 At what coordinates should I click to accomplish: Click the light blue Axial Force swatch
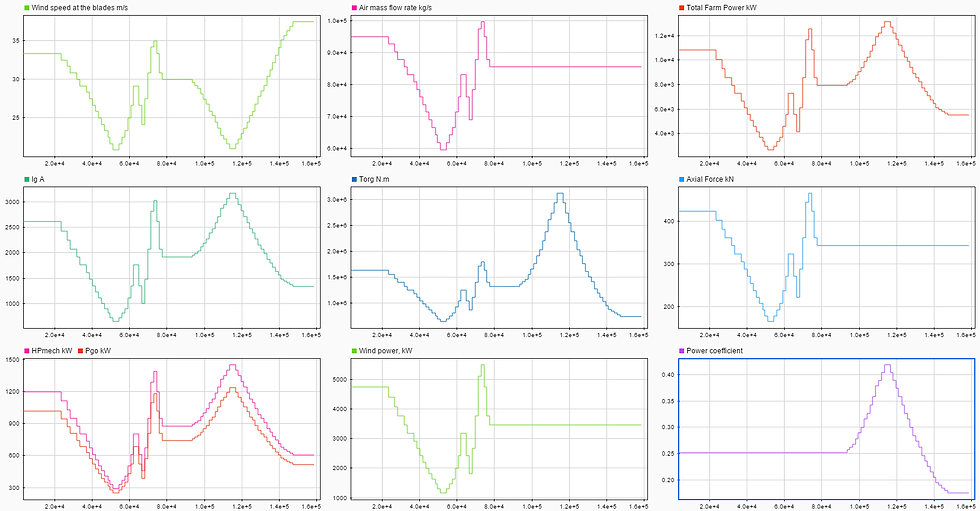pos(682,179)
